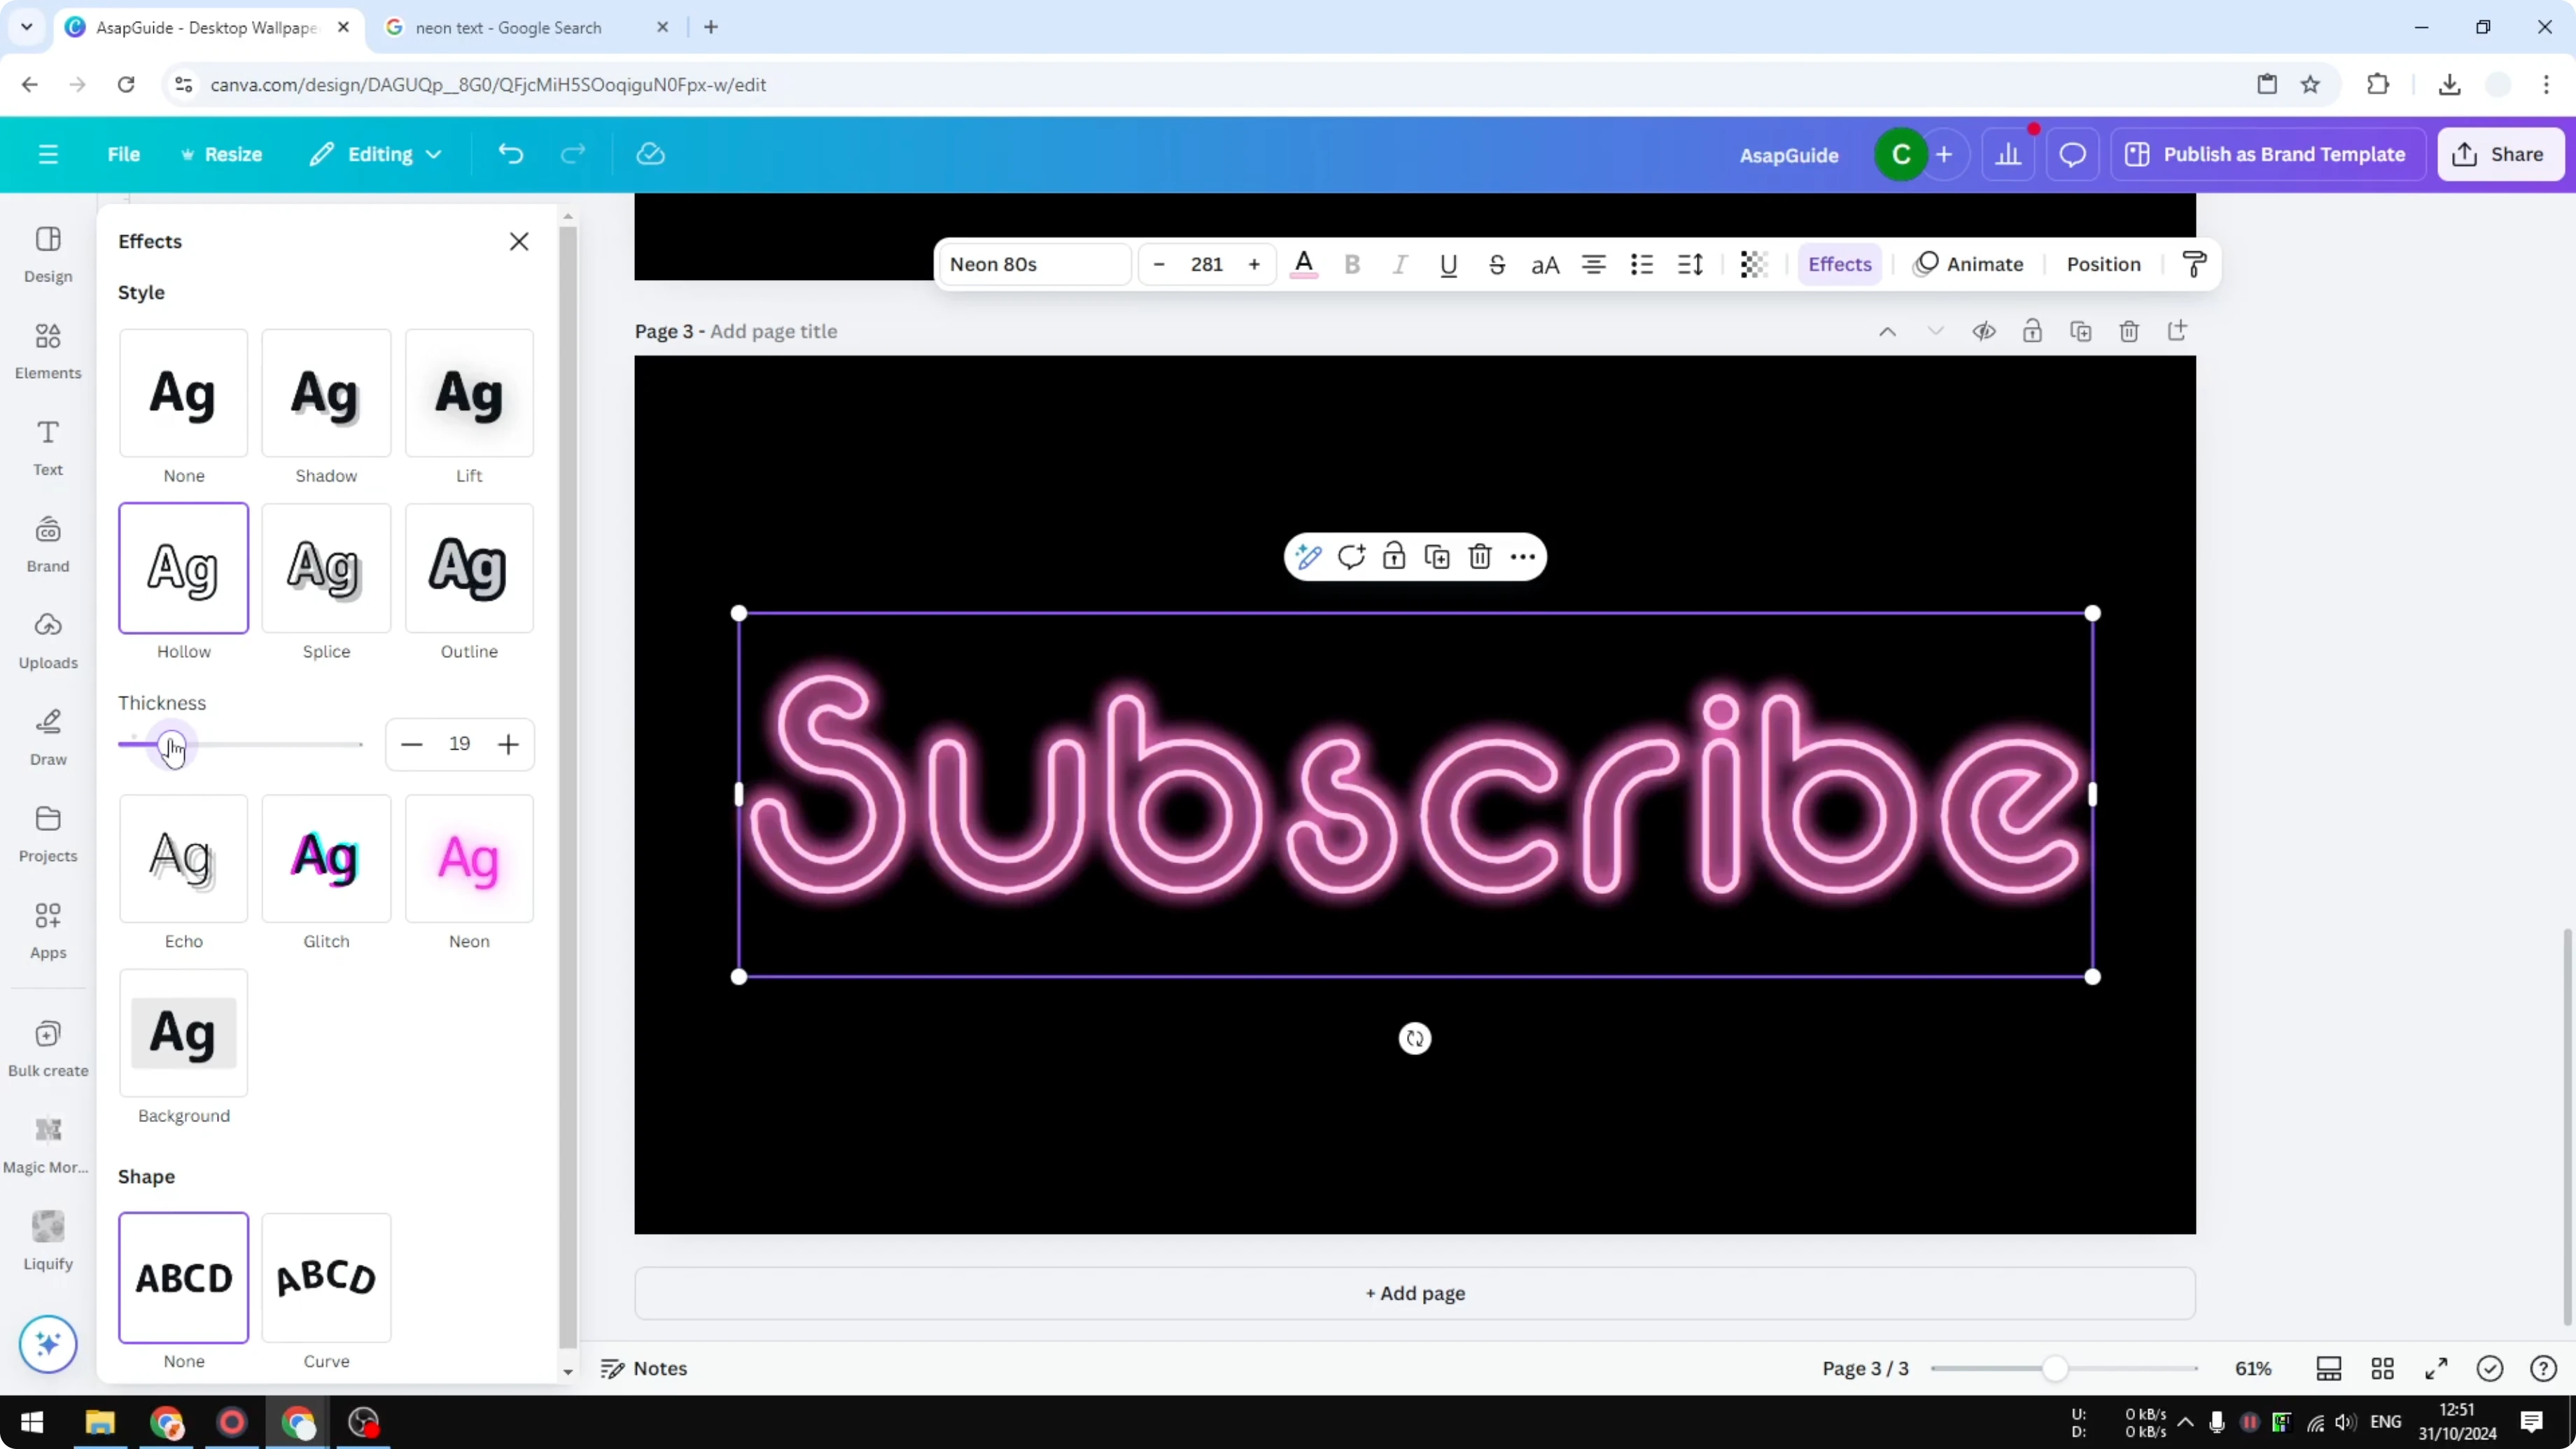Expand the page navigation down arrow
This screenshot has height=1449, width=2576.
tap(1935, 331)
